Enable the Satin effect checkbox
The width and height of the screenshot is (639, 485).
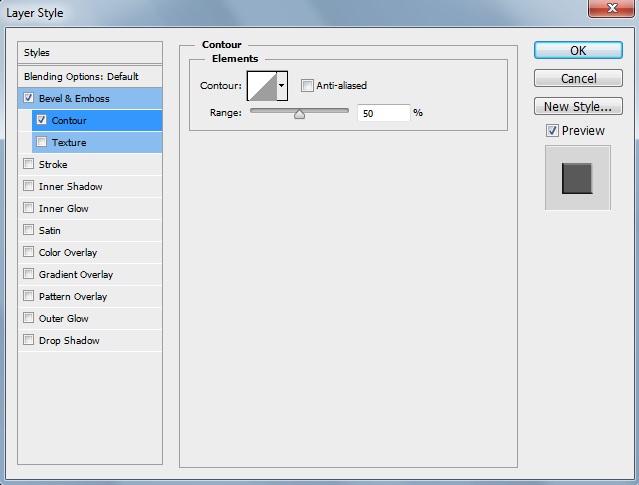pos(29,230)
